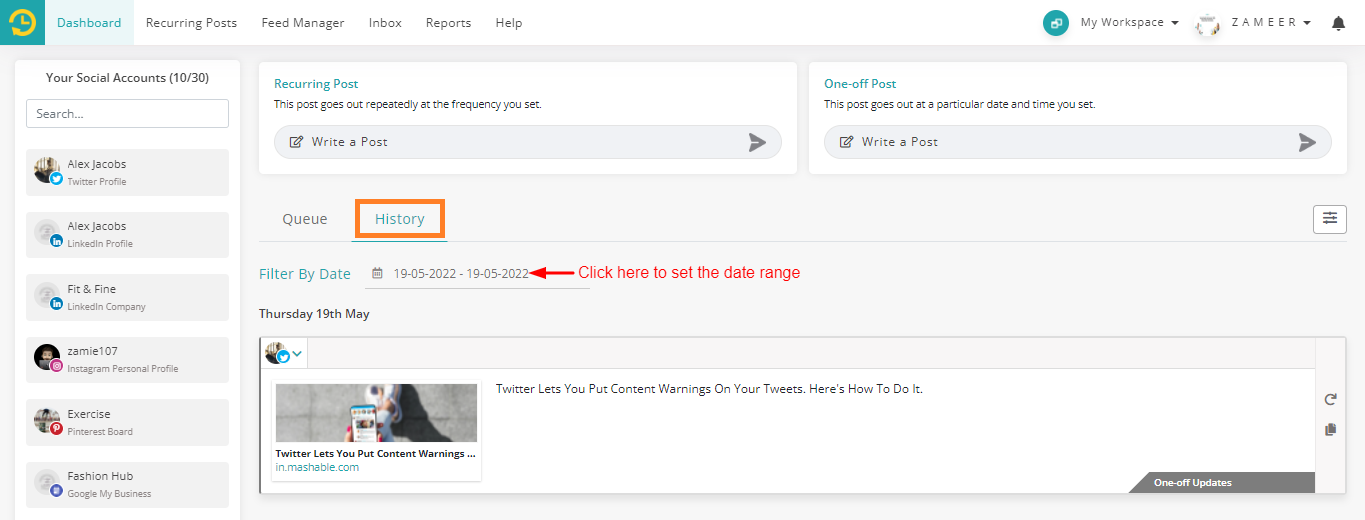Click Alex Jacobs LinkedIn profile avatar
The height and width of the screenshot is (520, 1365).
pos(48,233)
